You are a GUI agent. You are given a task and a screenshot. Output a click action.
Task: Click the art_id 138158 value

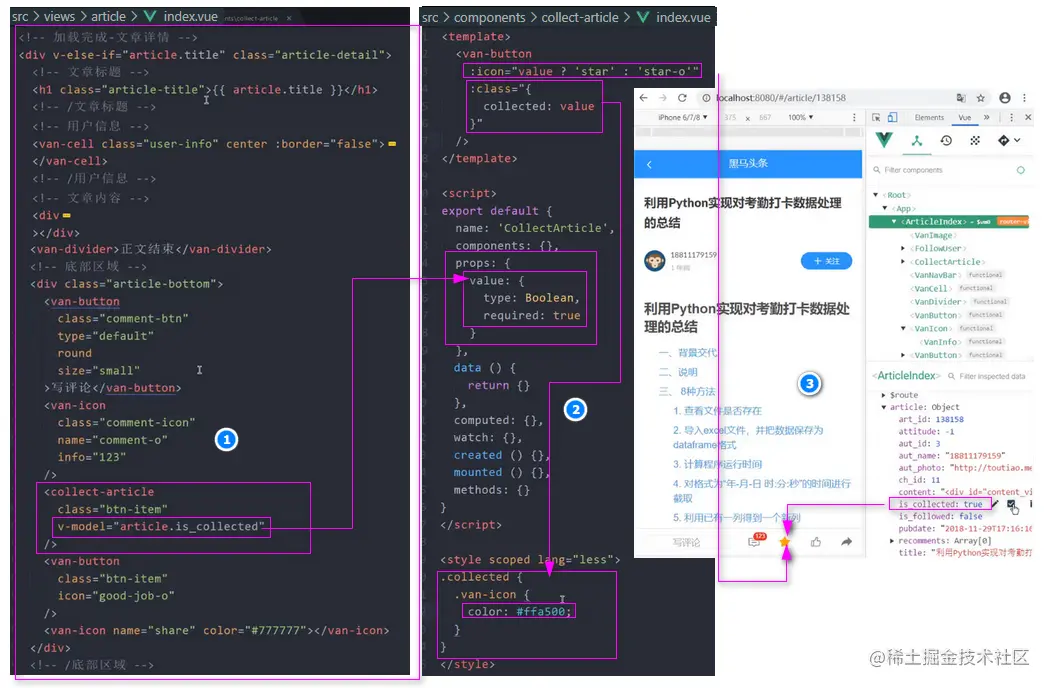pyautogui.click(x=950, y=419)
